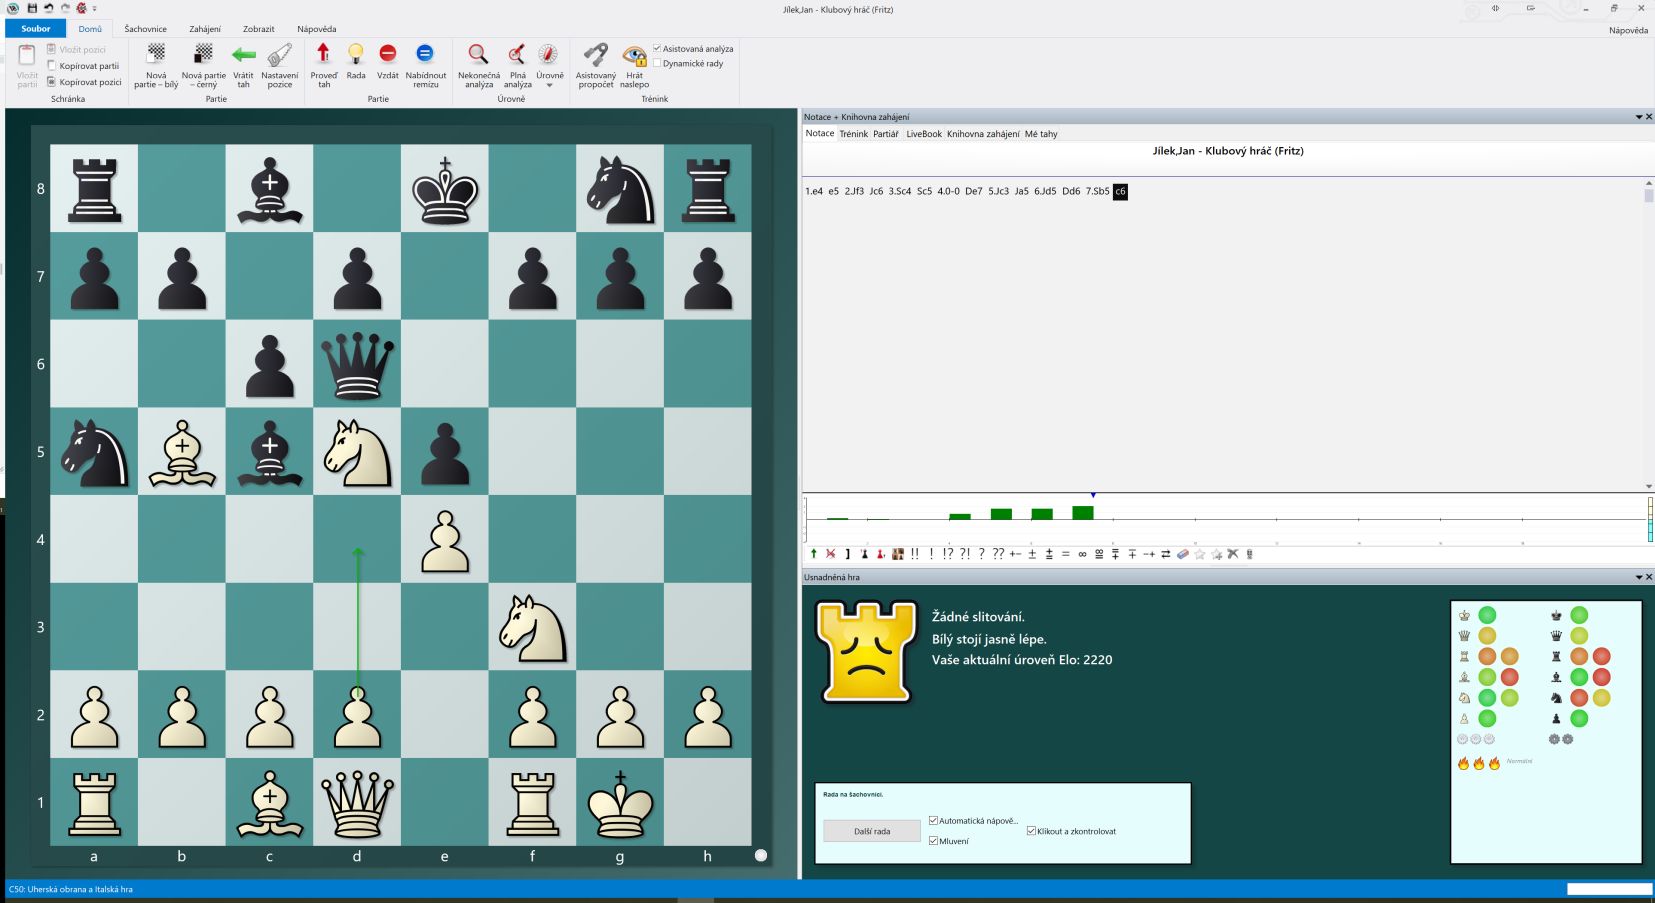The width and height of the screenshot is (1655, 903).
Task: Switch to the Partiář tab
Action: 886,134
